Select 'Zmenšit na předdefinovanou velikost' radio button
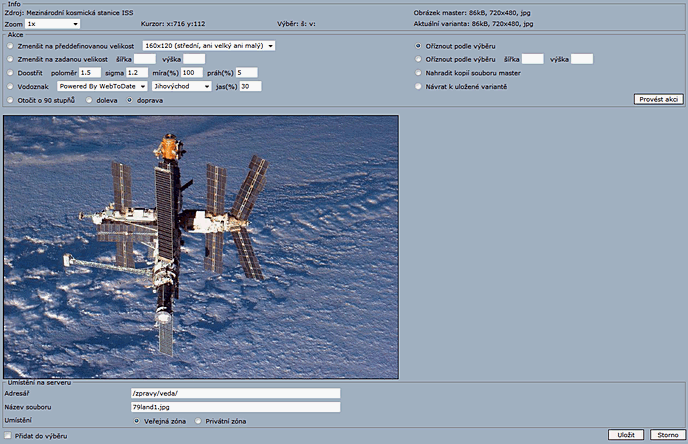688x444 pixels. point(10,46)
